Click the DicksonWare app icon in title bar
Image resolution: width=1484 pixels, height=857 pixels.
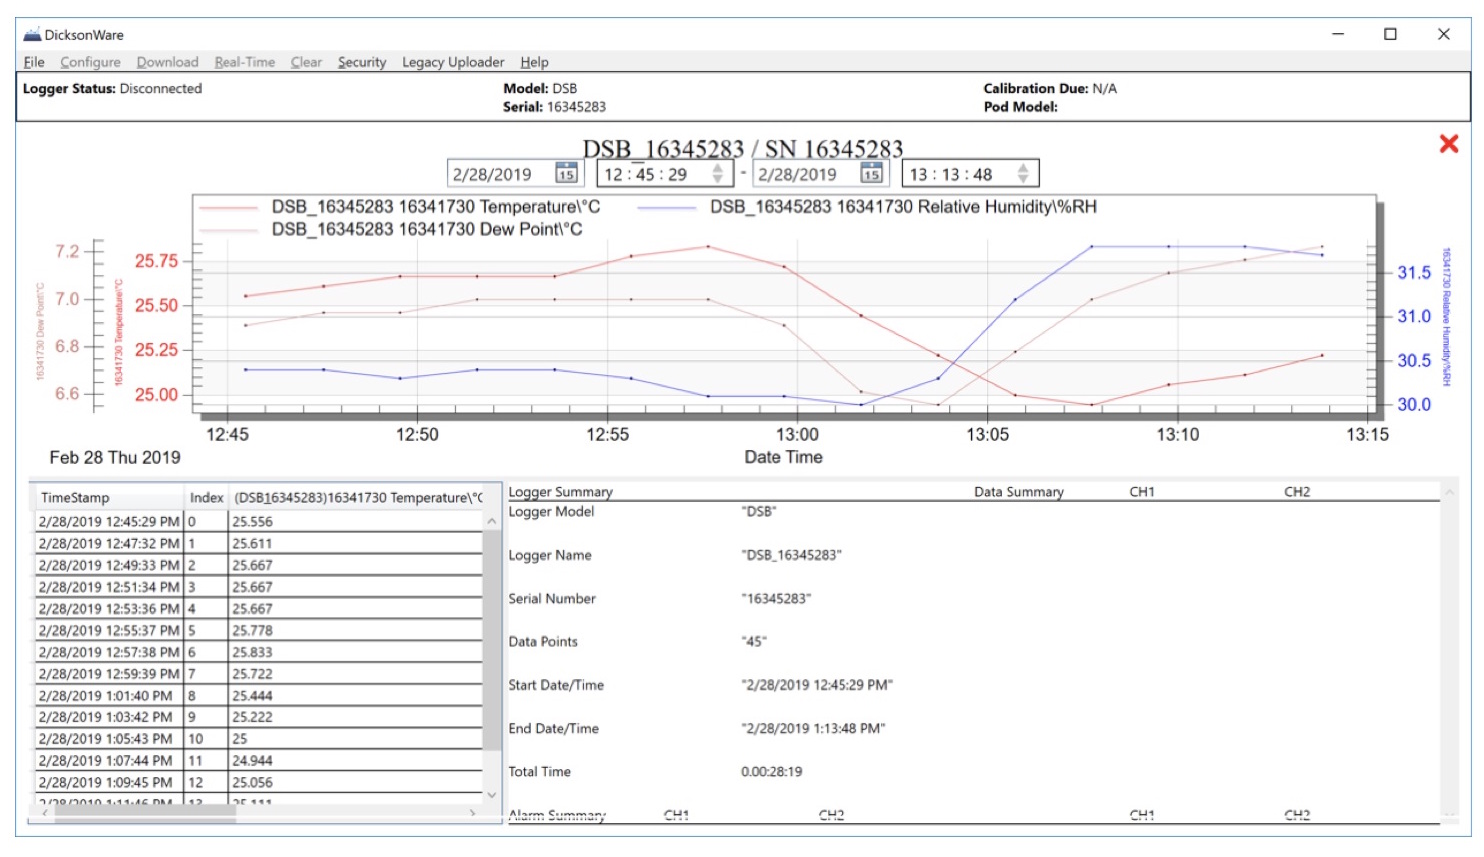pyautogui.click(x=32, y=35)
